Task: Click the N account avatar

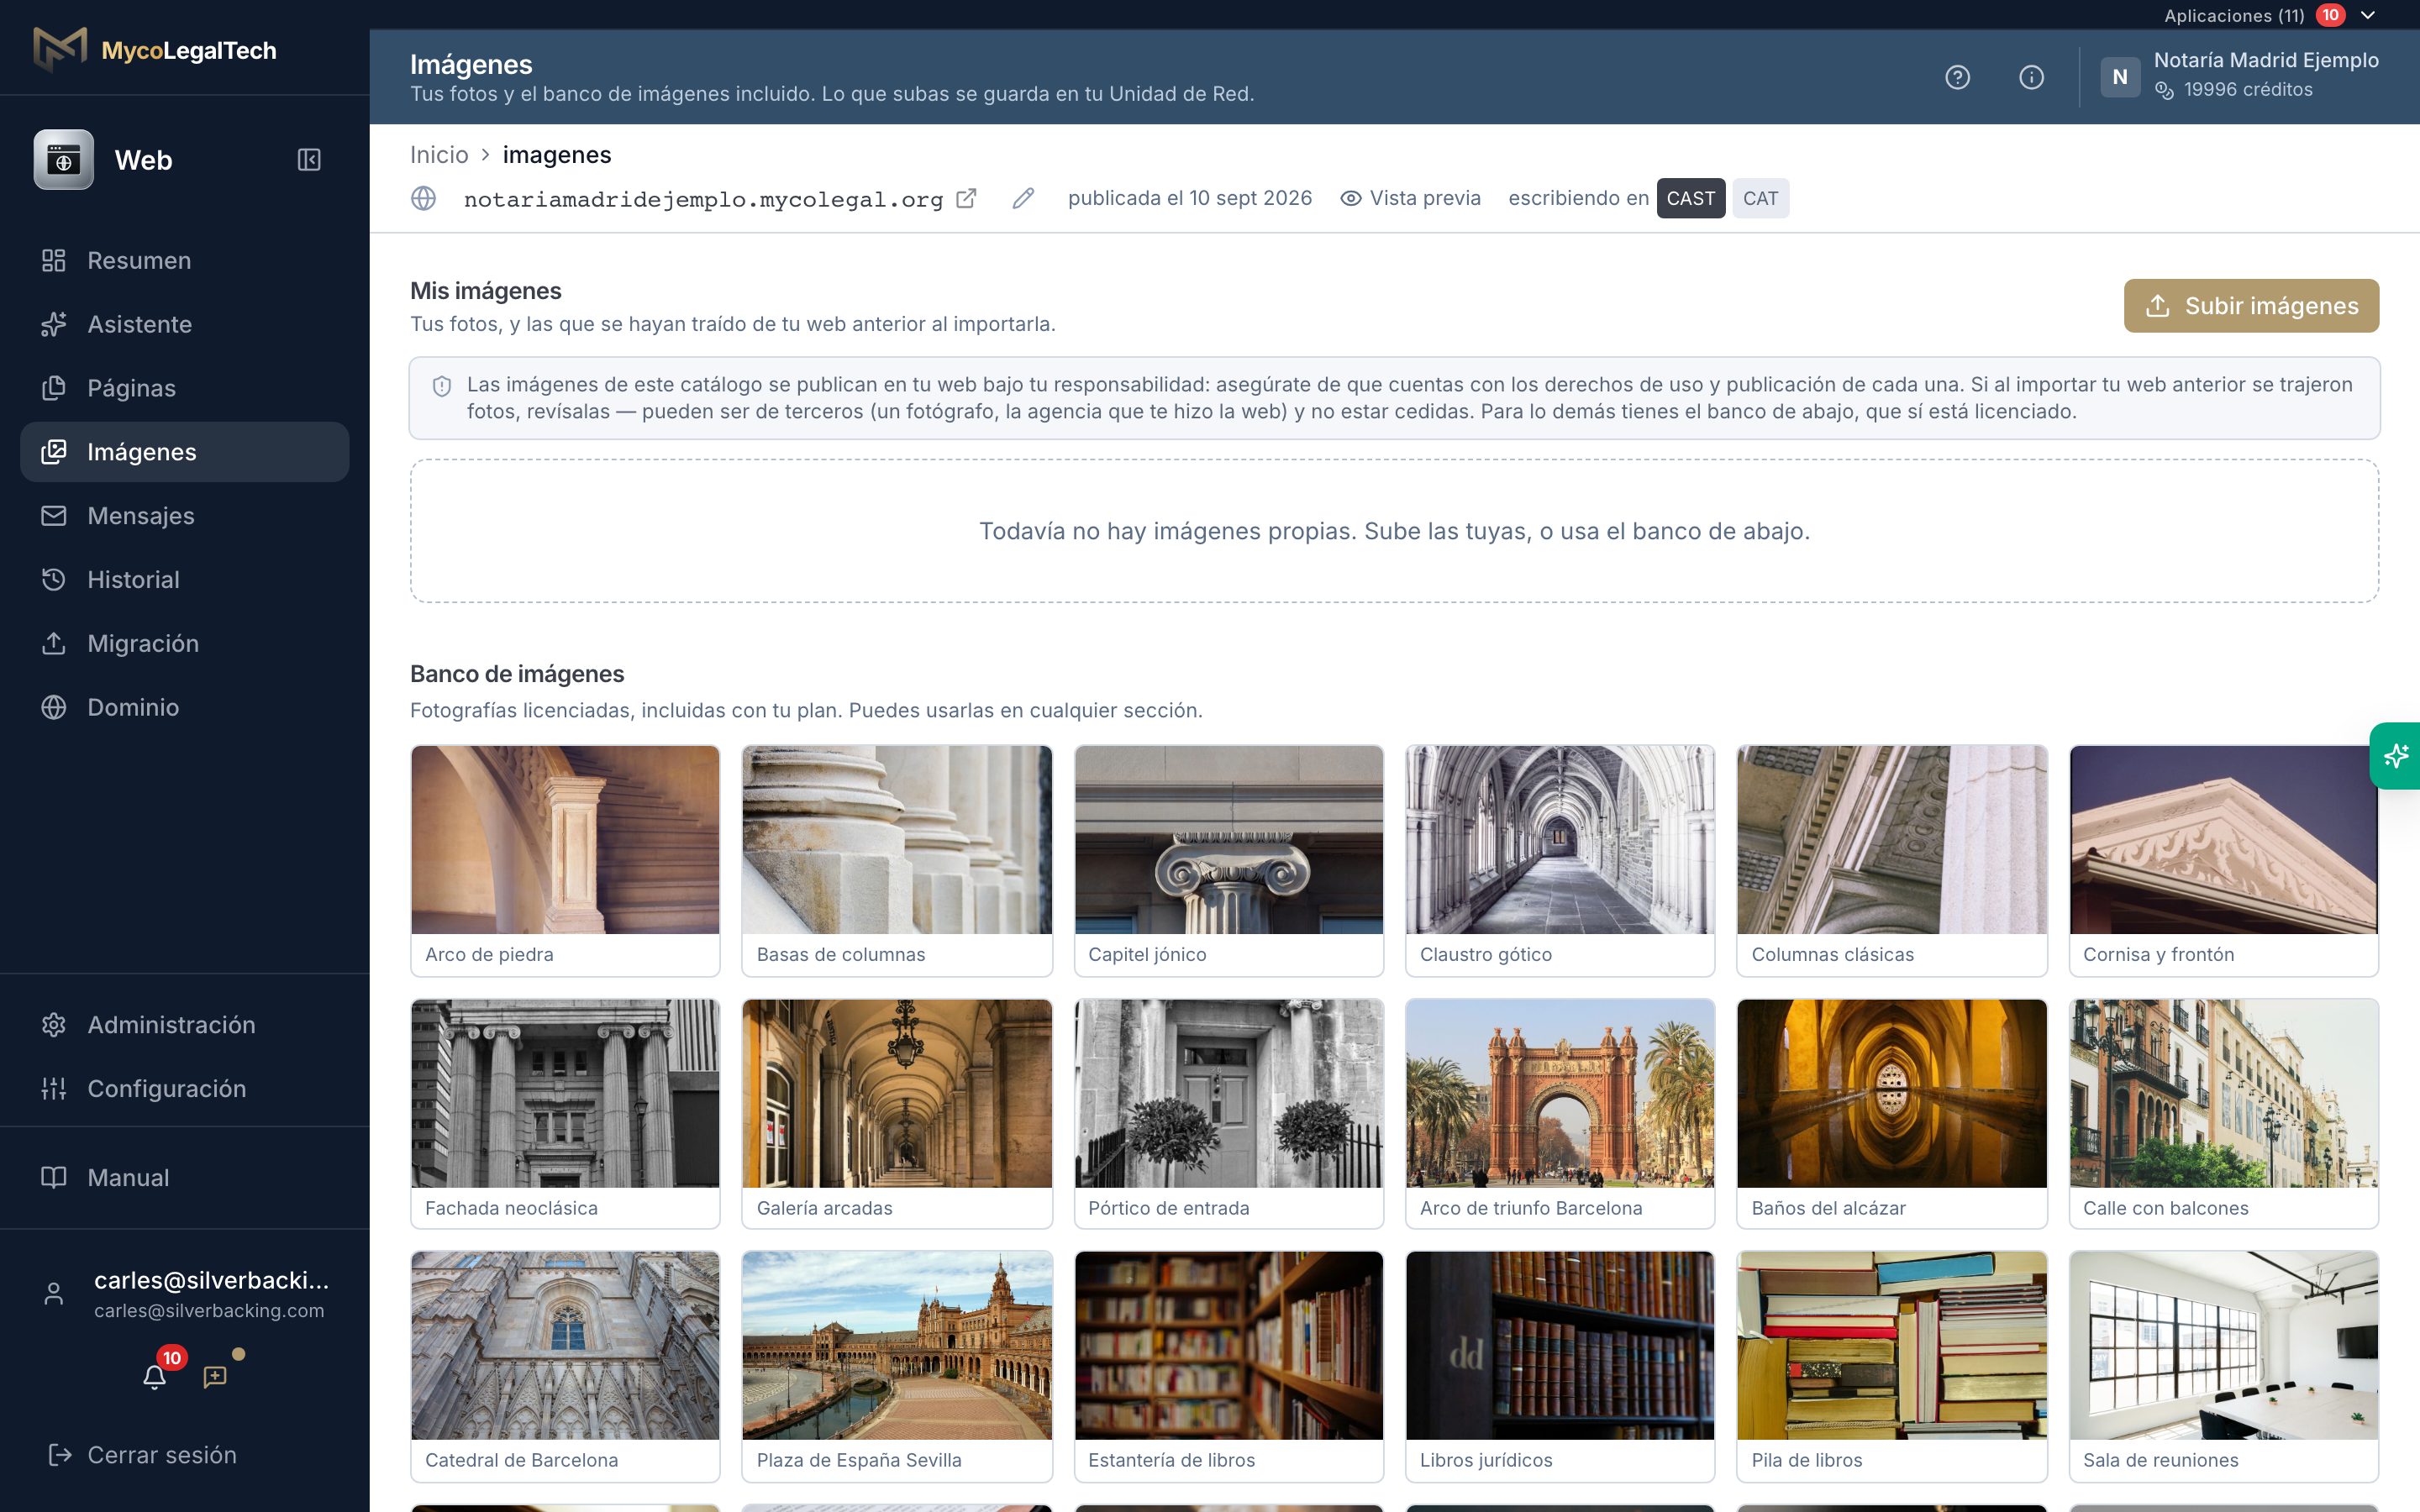Action: point(2120,77)
